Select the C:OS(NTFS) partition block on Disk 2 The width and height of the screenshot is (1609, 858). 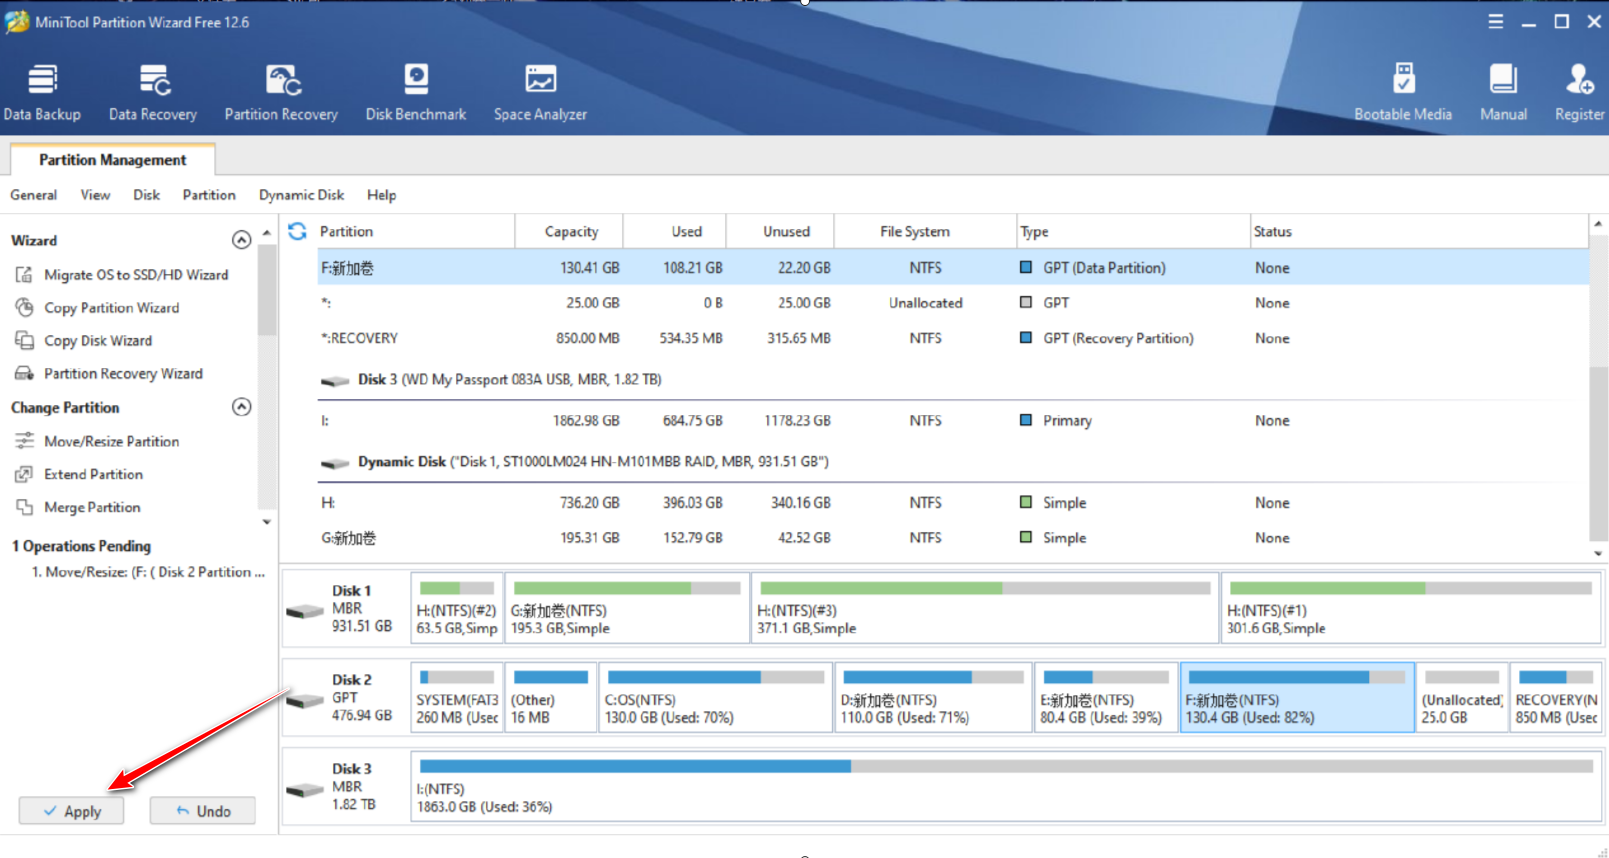point(715,697)
